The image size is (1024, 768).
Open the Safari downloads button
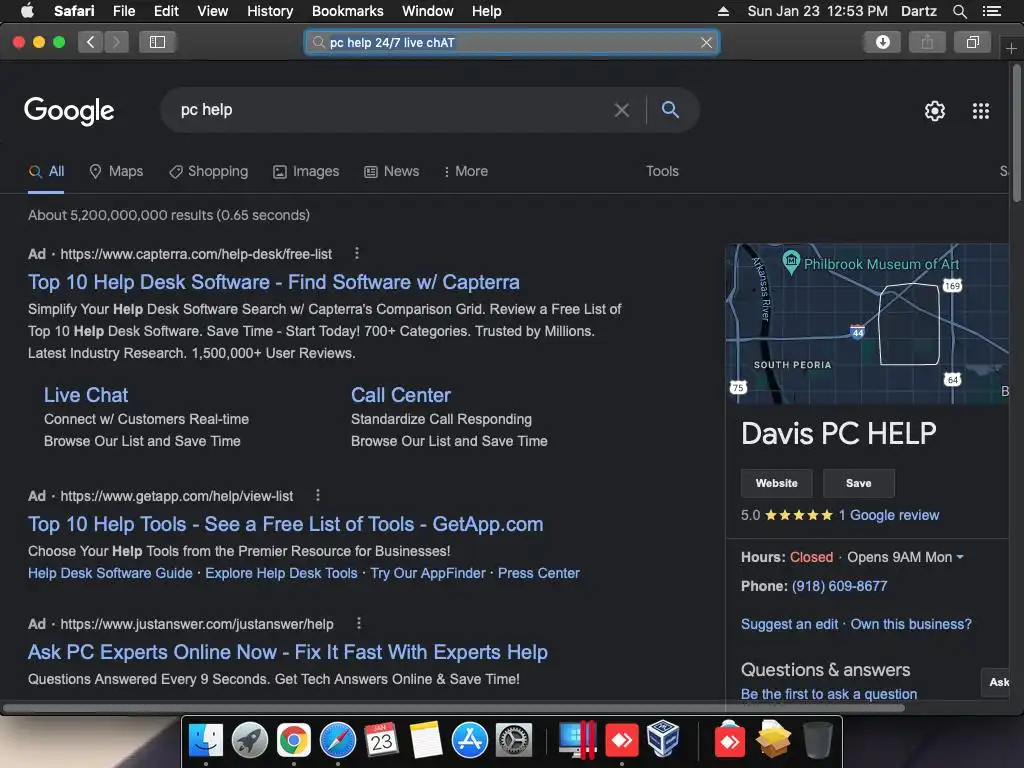[882, 42]
